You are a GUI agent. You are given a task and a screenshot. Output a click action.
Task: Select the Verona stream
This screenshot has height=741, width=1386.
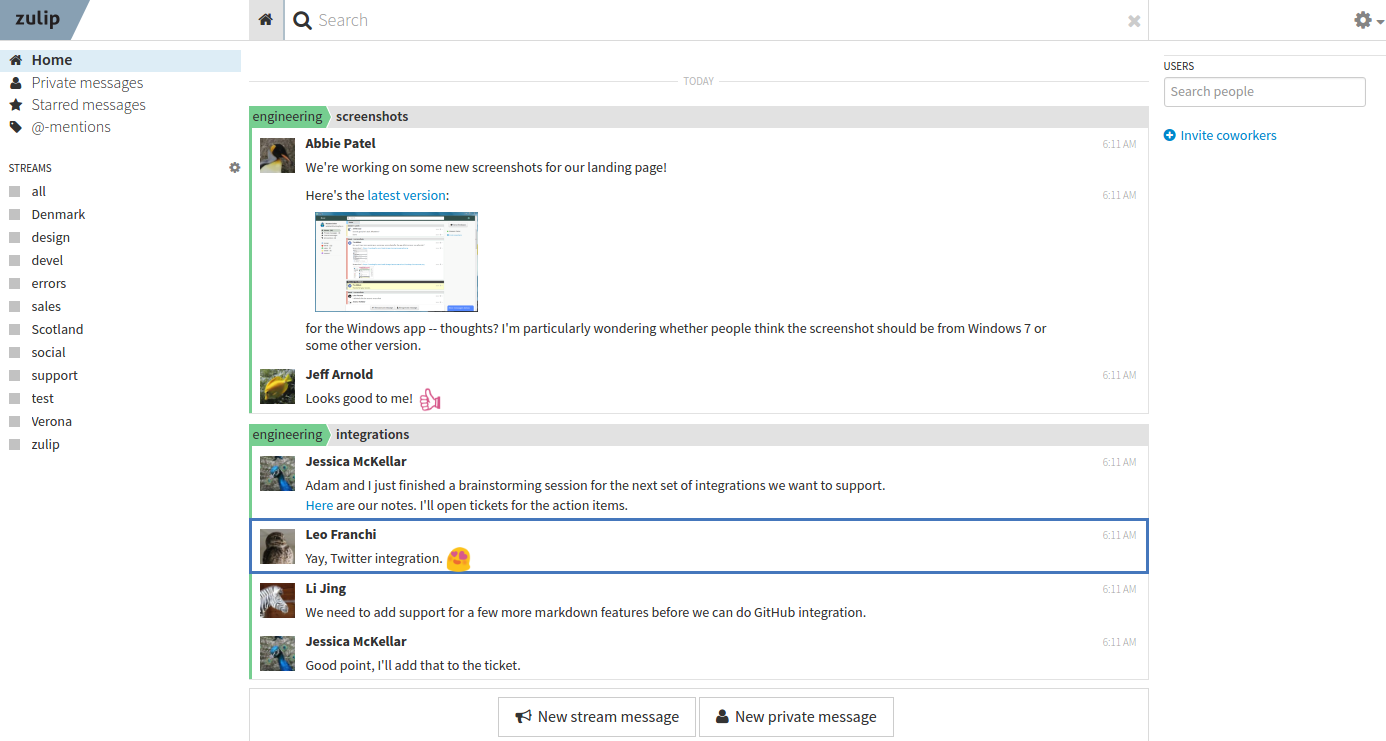(51, 422)
